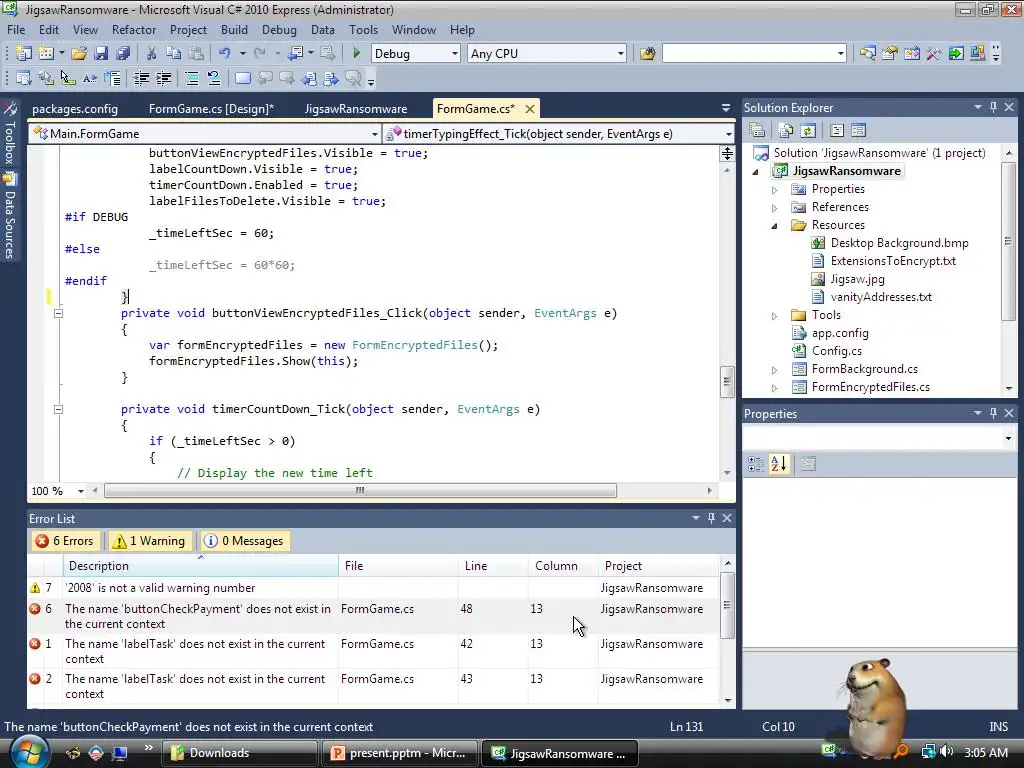Click the Error List vertical scrollbar thumb

pyautogui.click(x=728, y=605)
